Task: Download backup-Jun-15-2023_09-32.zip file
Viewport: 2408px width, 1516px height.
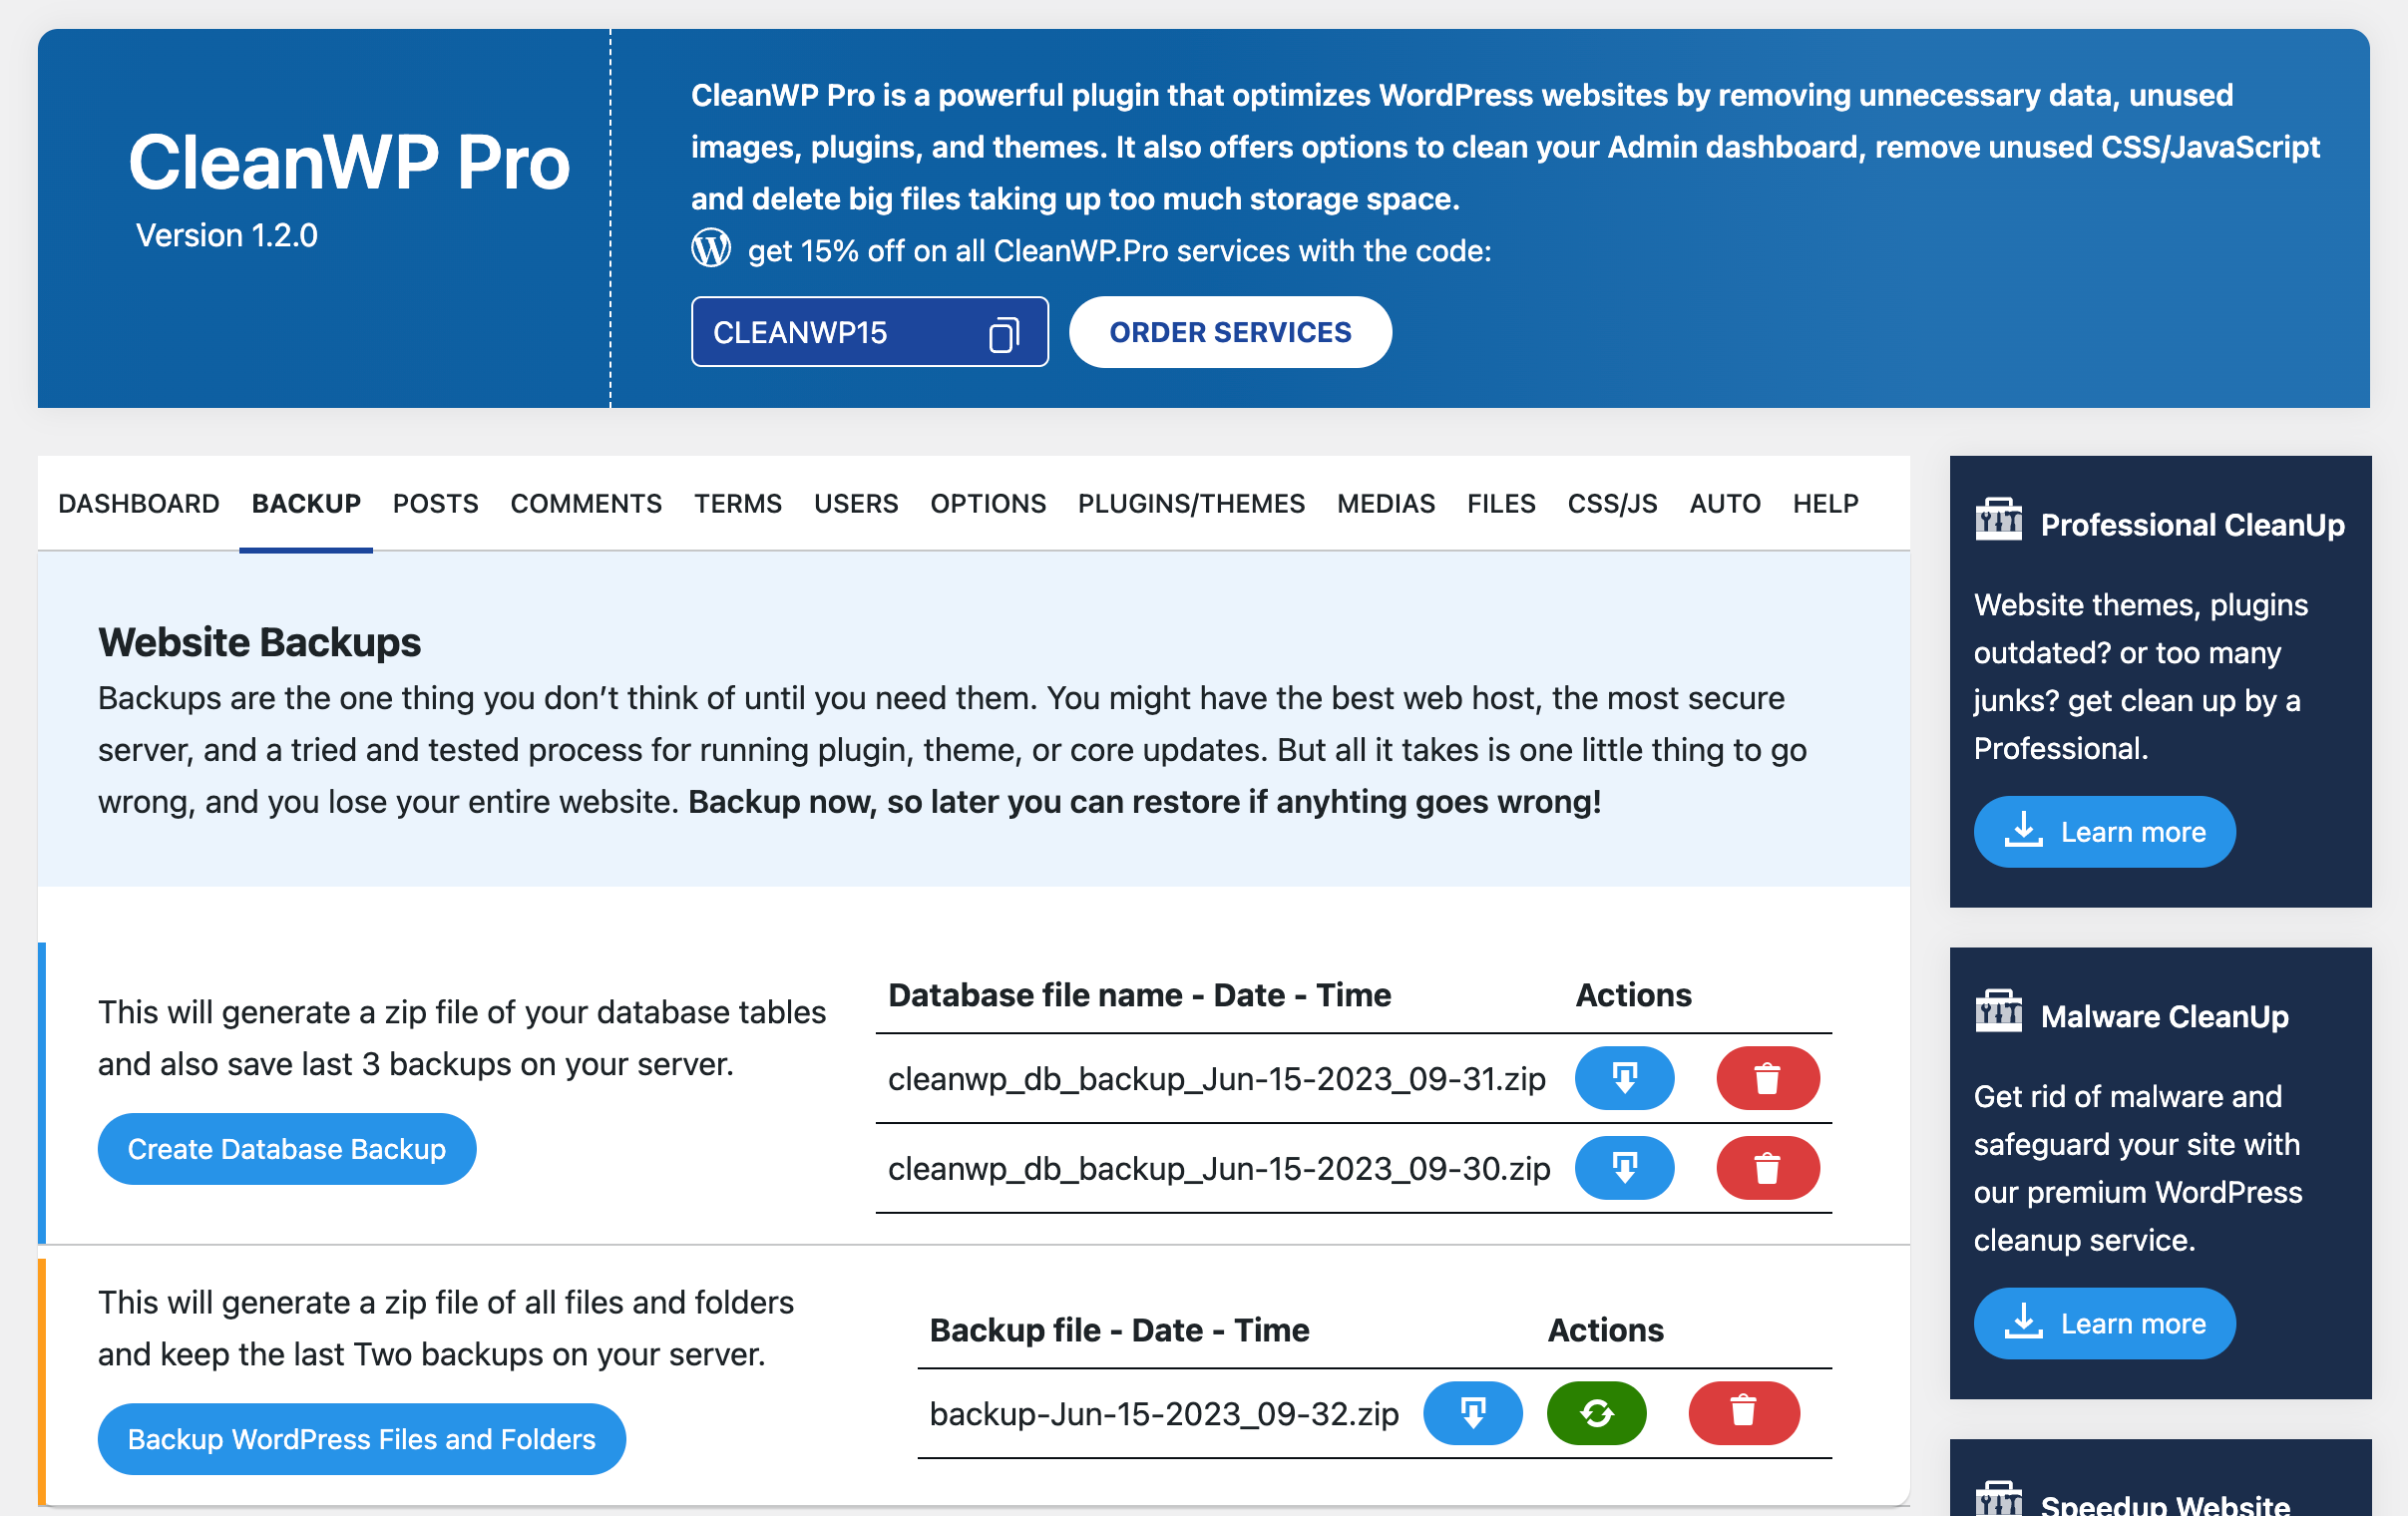Action: [x=1472, y=1413]
